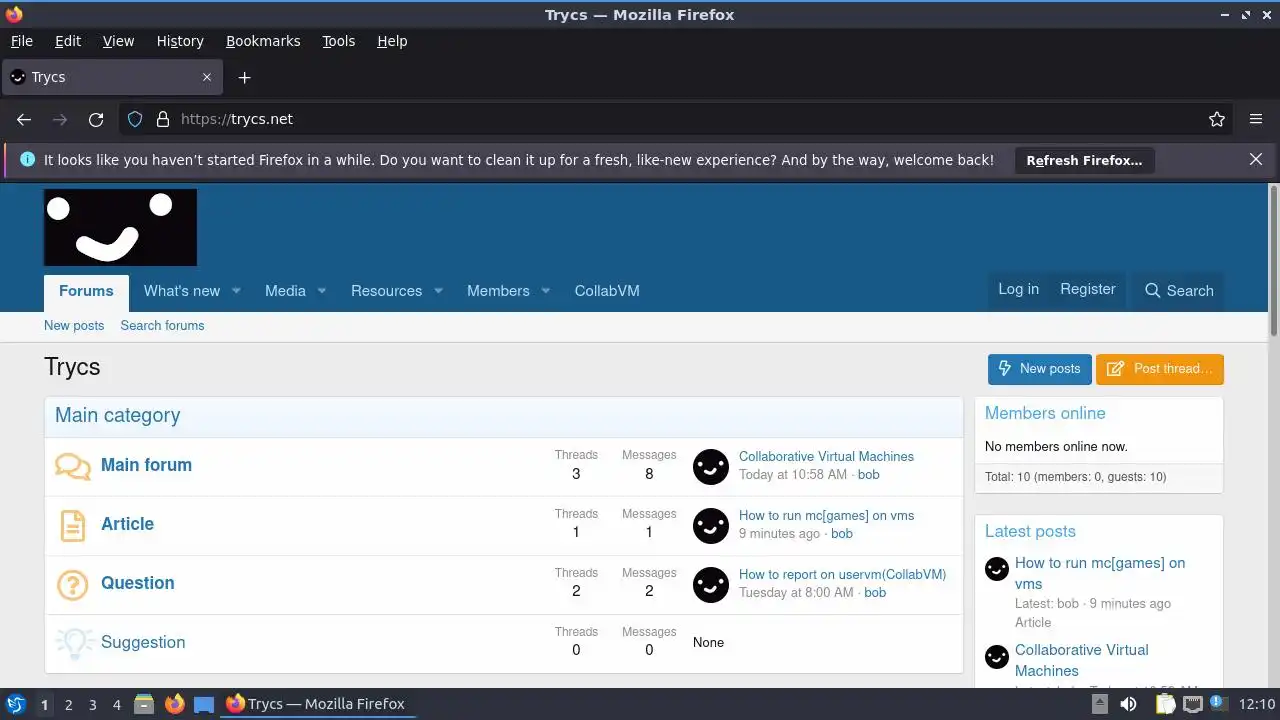The width and height of the screenshot is (1280, 720).
Task: Switch to workspace 3 in taskbar
Action: coord(92,705)
